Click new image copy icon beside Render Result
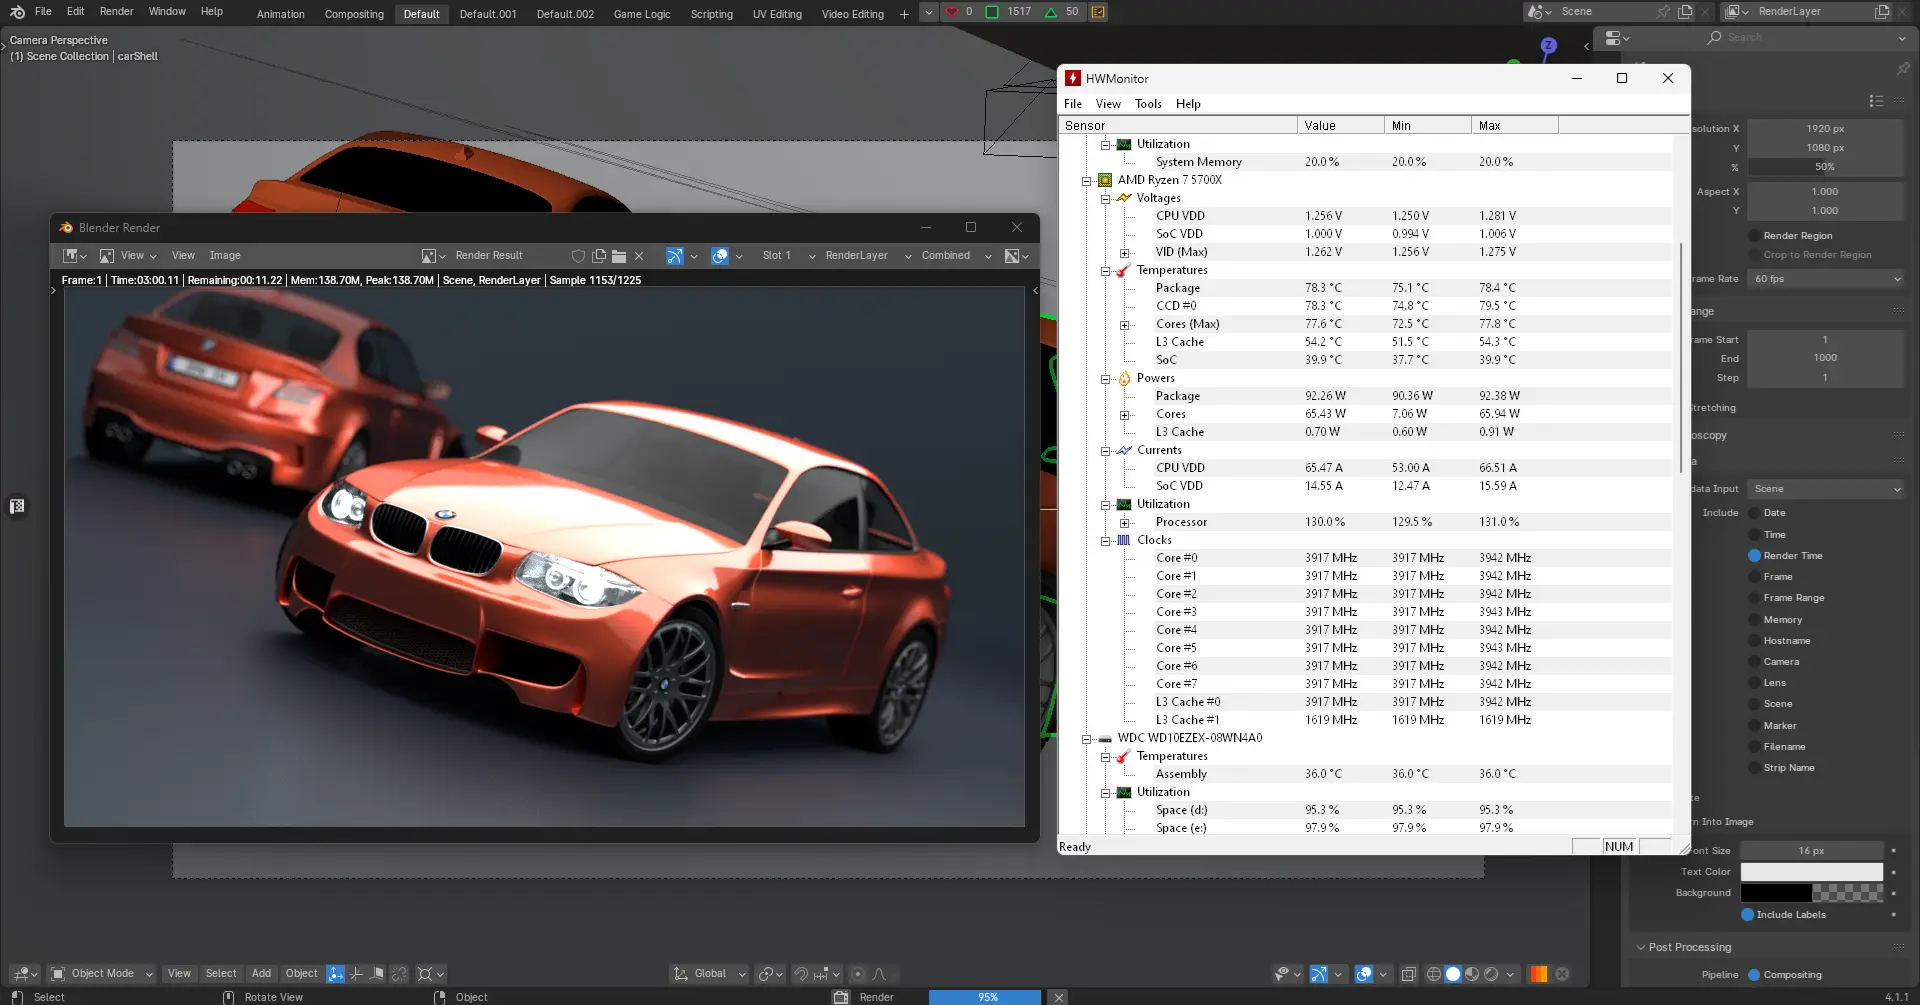Image resolution: width=1920 pixels, height=1005 pixels. 599,256
